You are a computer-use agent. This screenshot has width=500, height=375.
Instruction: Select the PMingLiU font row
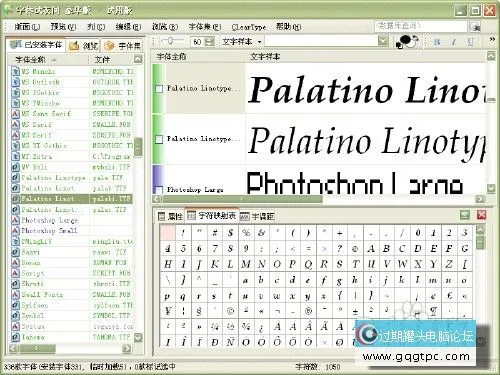72,241
